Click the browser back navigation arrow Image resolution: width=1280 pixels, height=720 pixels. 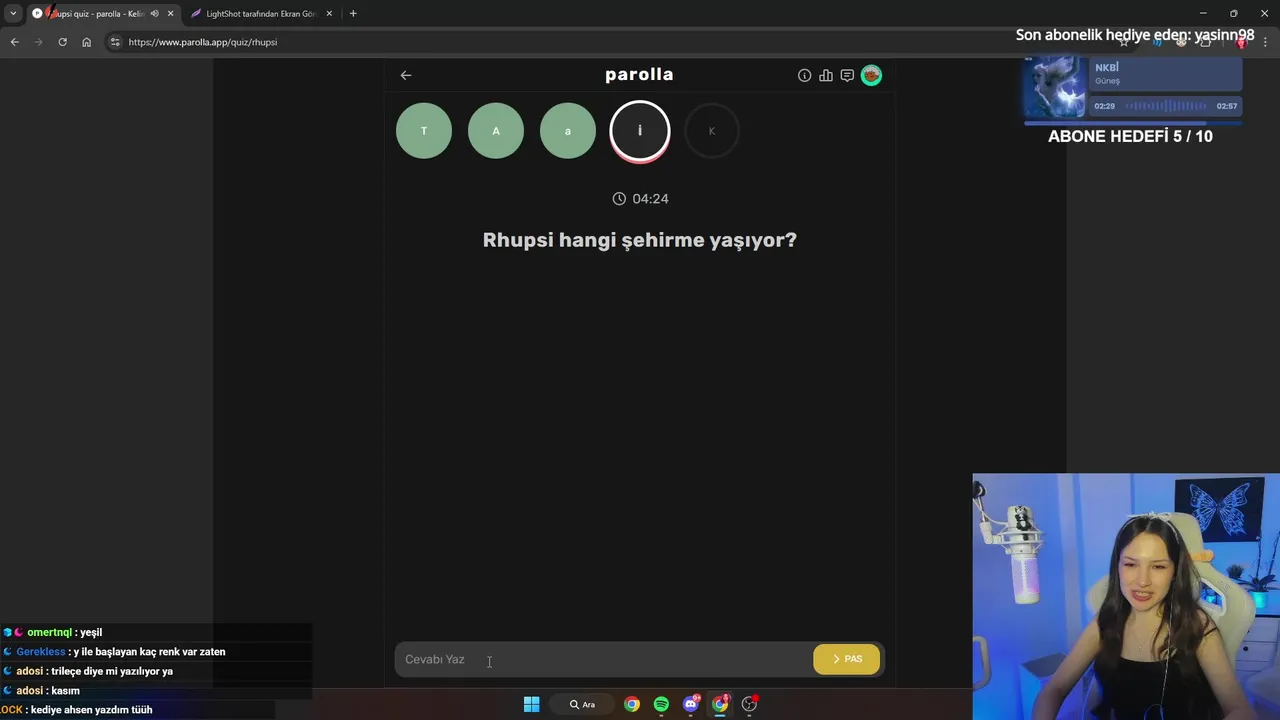tap(14, 42)
